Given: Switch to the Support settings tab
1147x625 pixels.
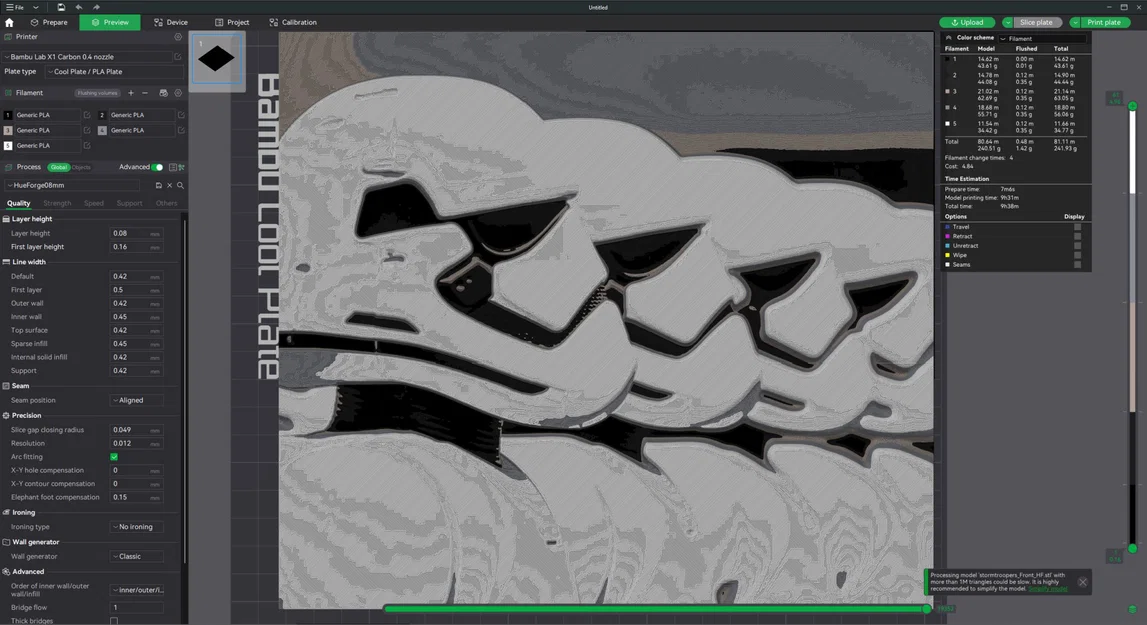Looking at the screenshot, I should tap(129, 203).
